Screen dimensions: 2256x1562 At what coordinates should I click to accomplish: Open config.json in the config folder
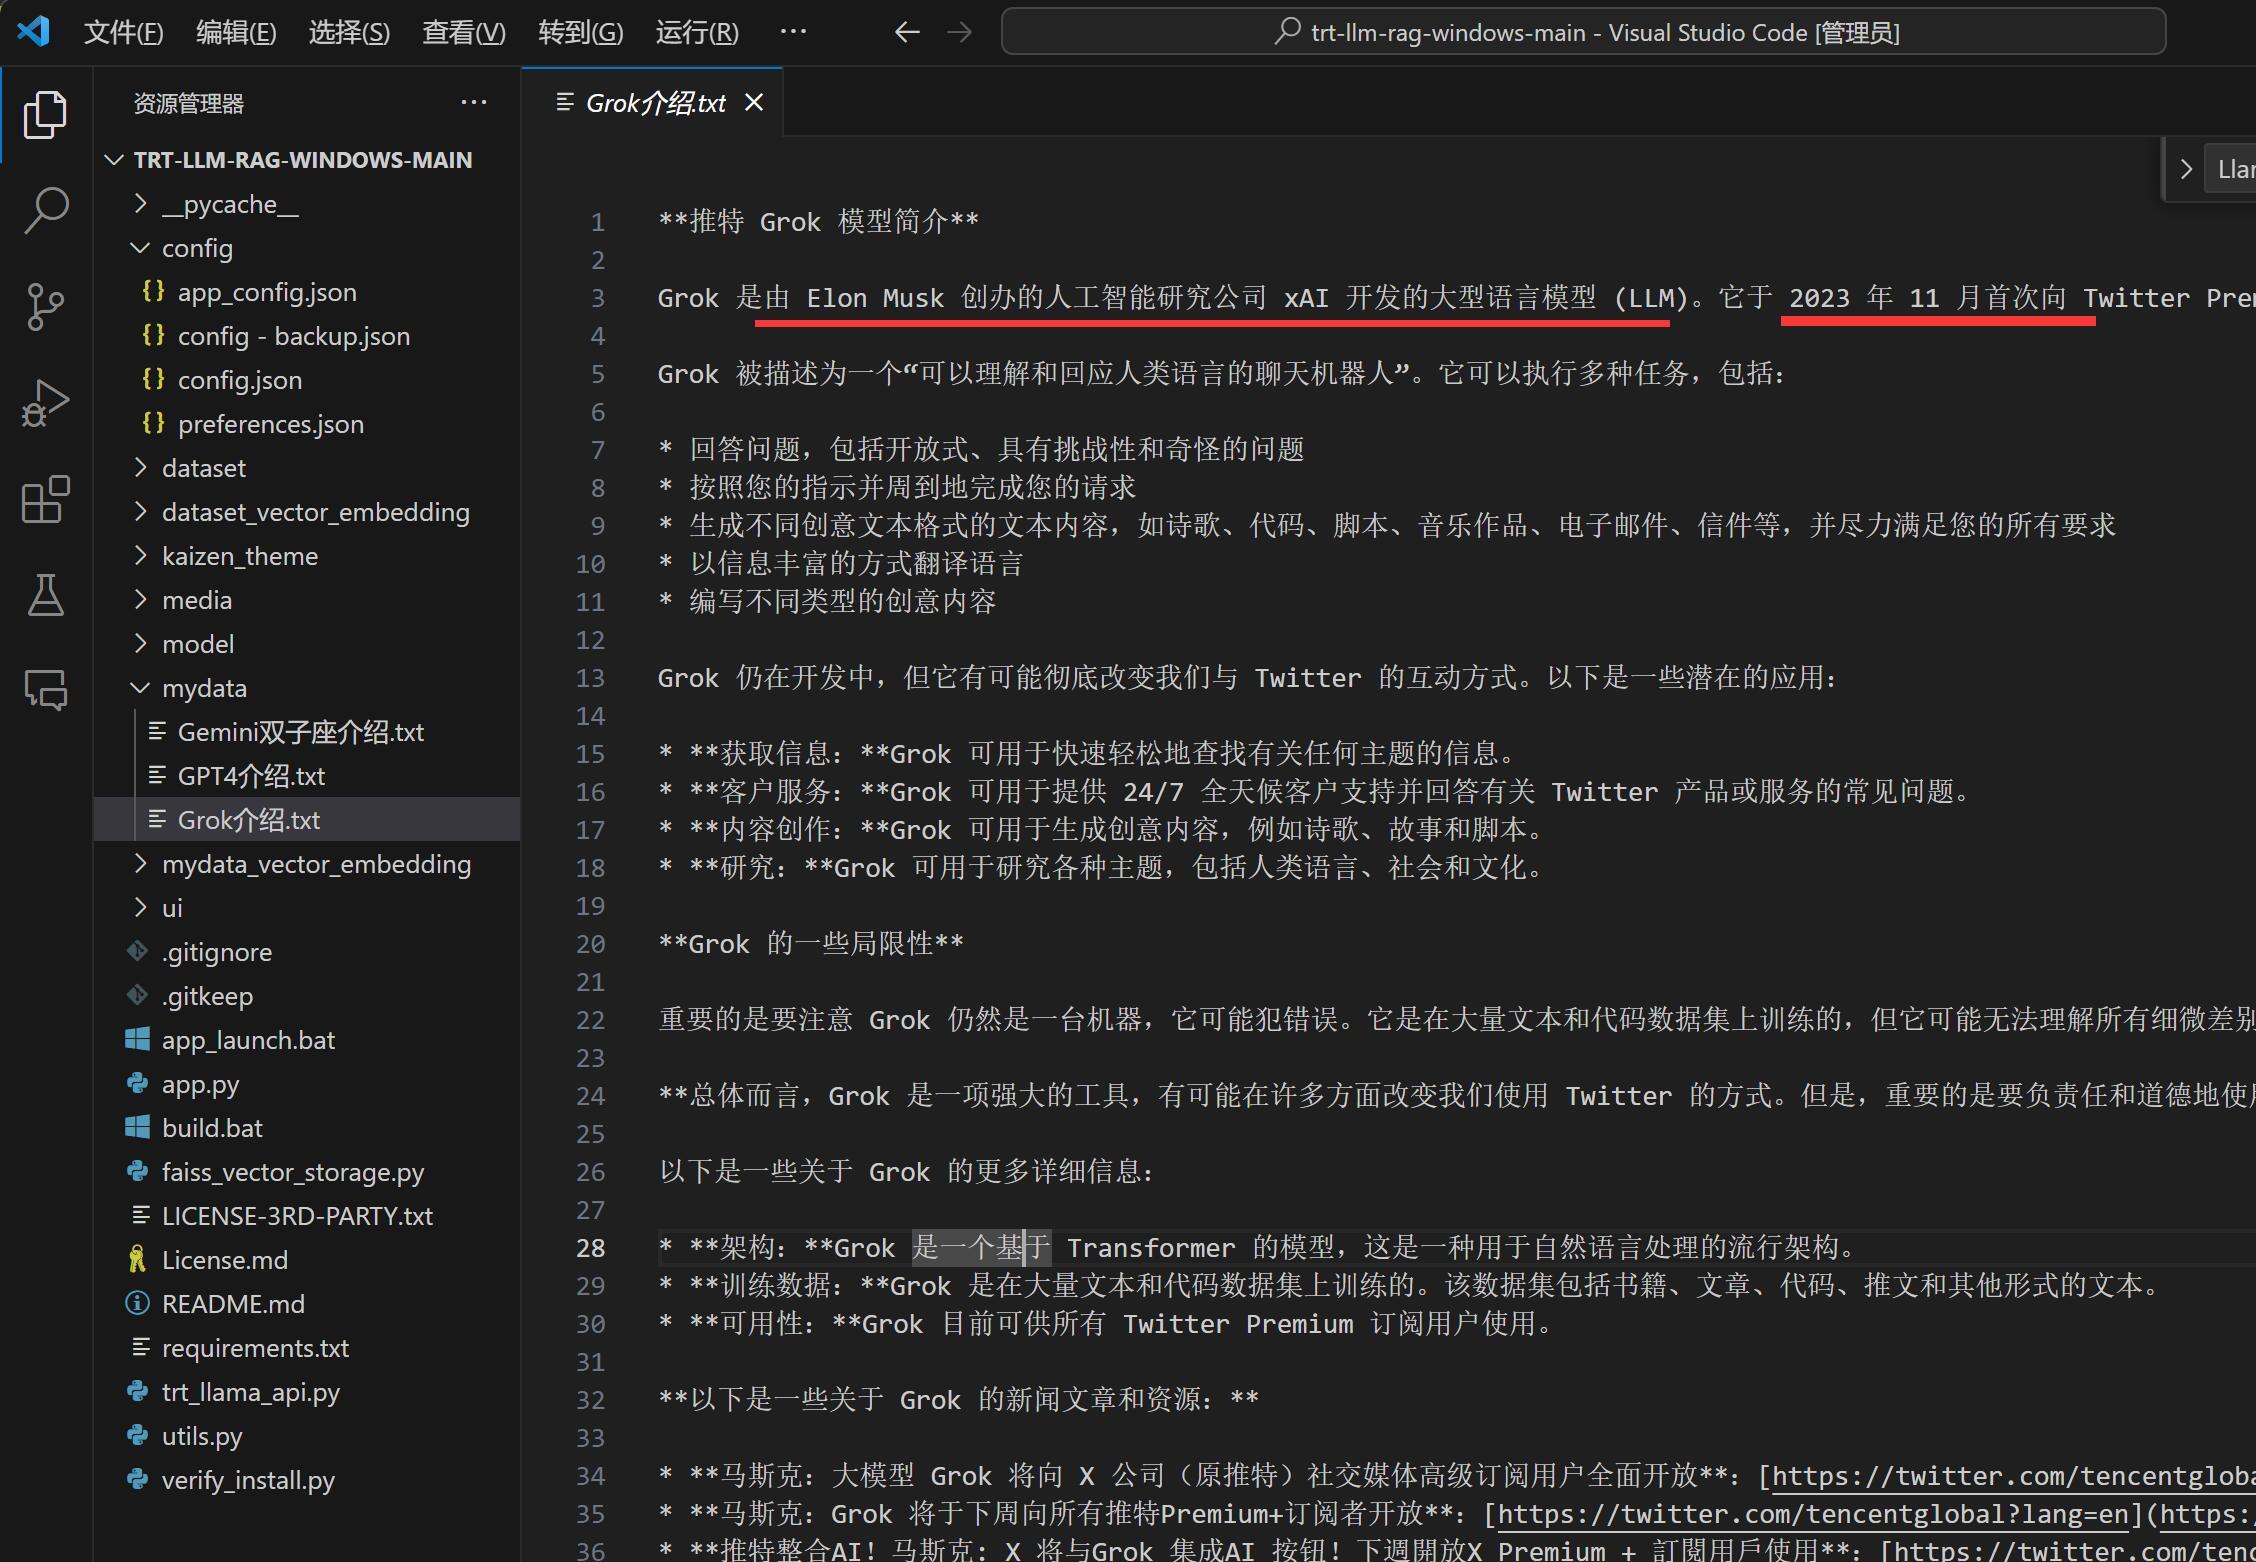[x=306, y=380]
